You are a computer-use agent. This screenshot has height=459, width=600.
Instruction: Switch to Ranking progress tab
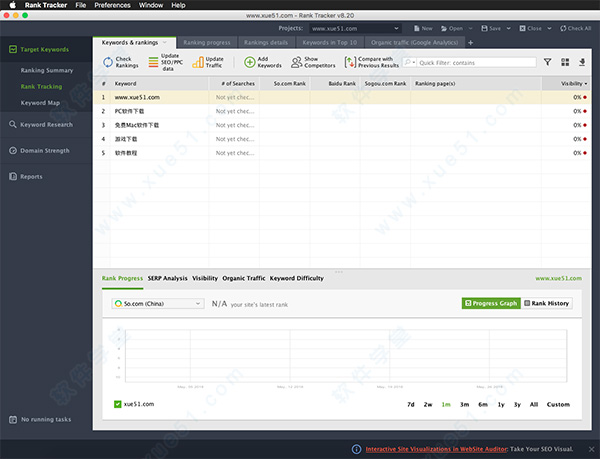[207, 42]
